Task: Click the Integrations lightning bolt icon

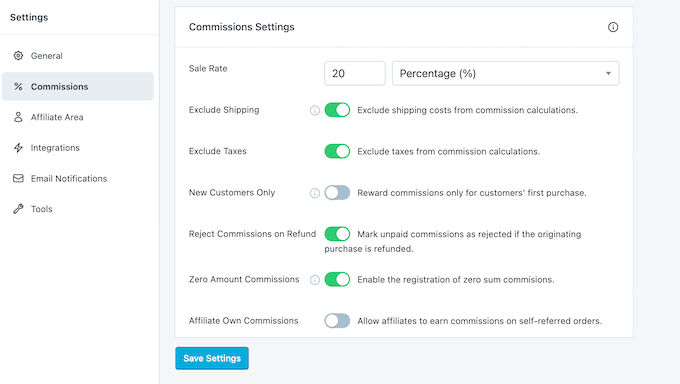Action: point(18,148)
